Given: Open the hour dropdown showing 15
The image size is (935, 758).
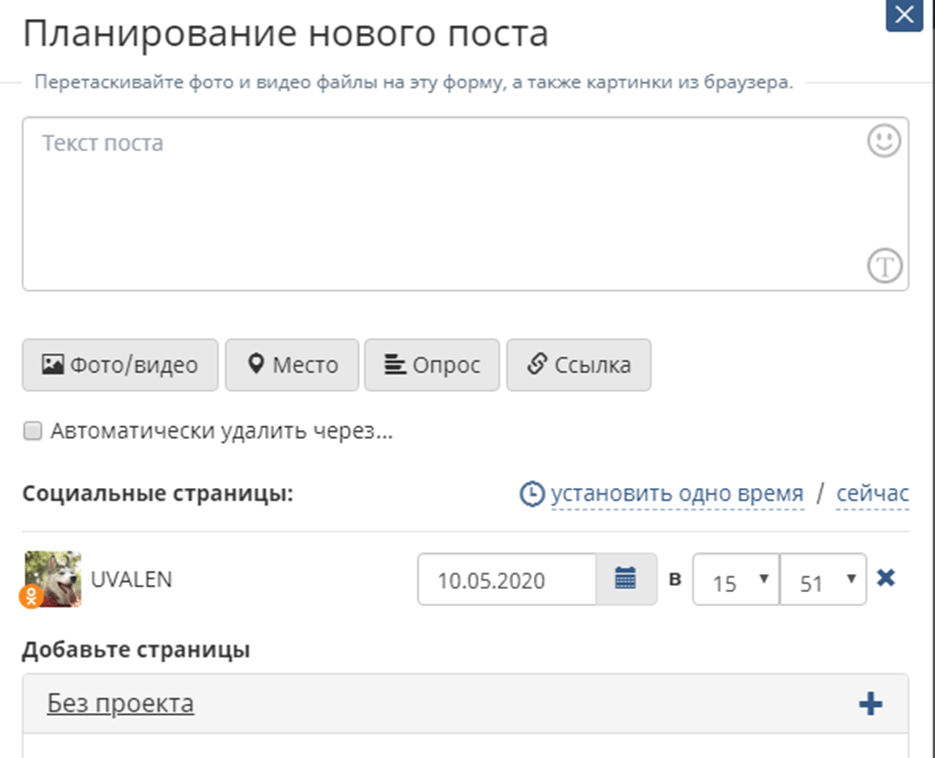Looking at the screenshot, I should click(x=735, y=579).
